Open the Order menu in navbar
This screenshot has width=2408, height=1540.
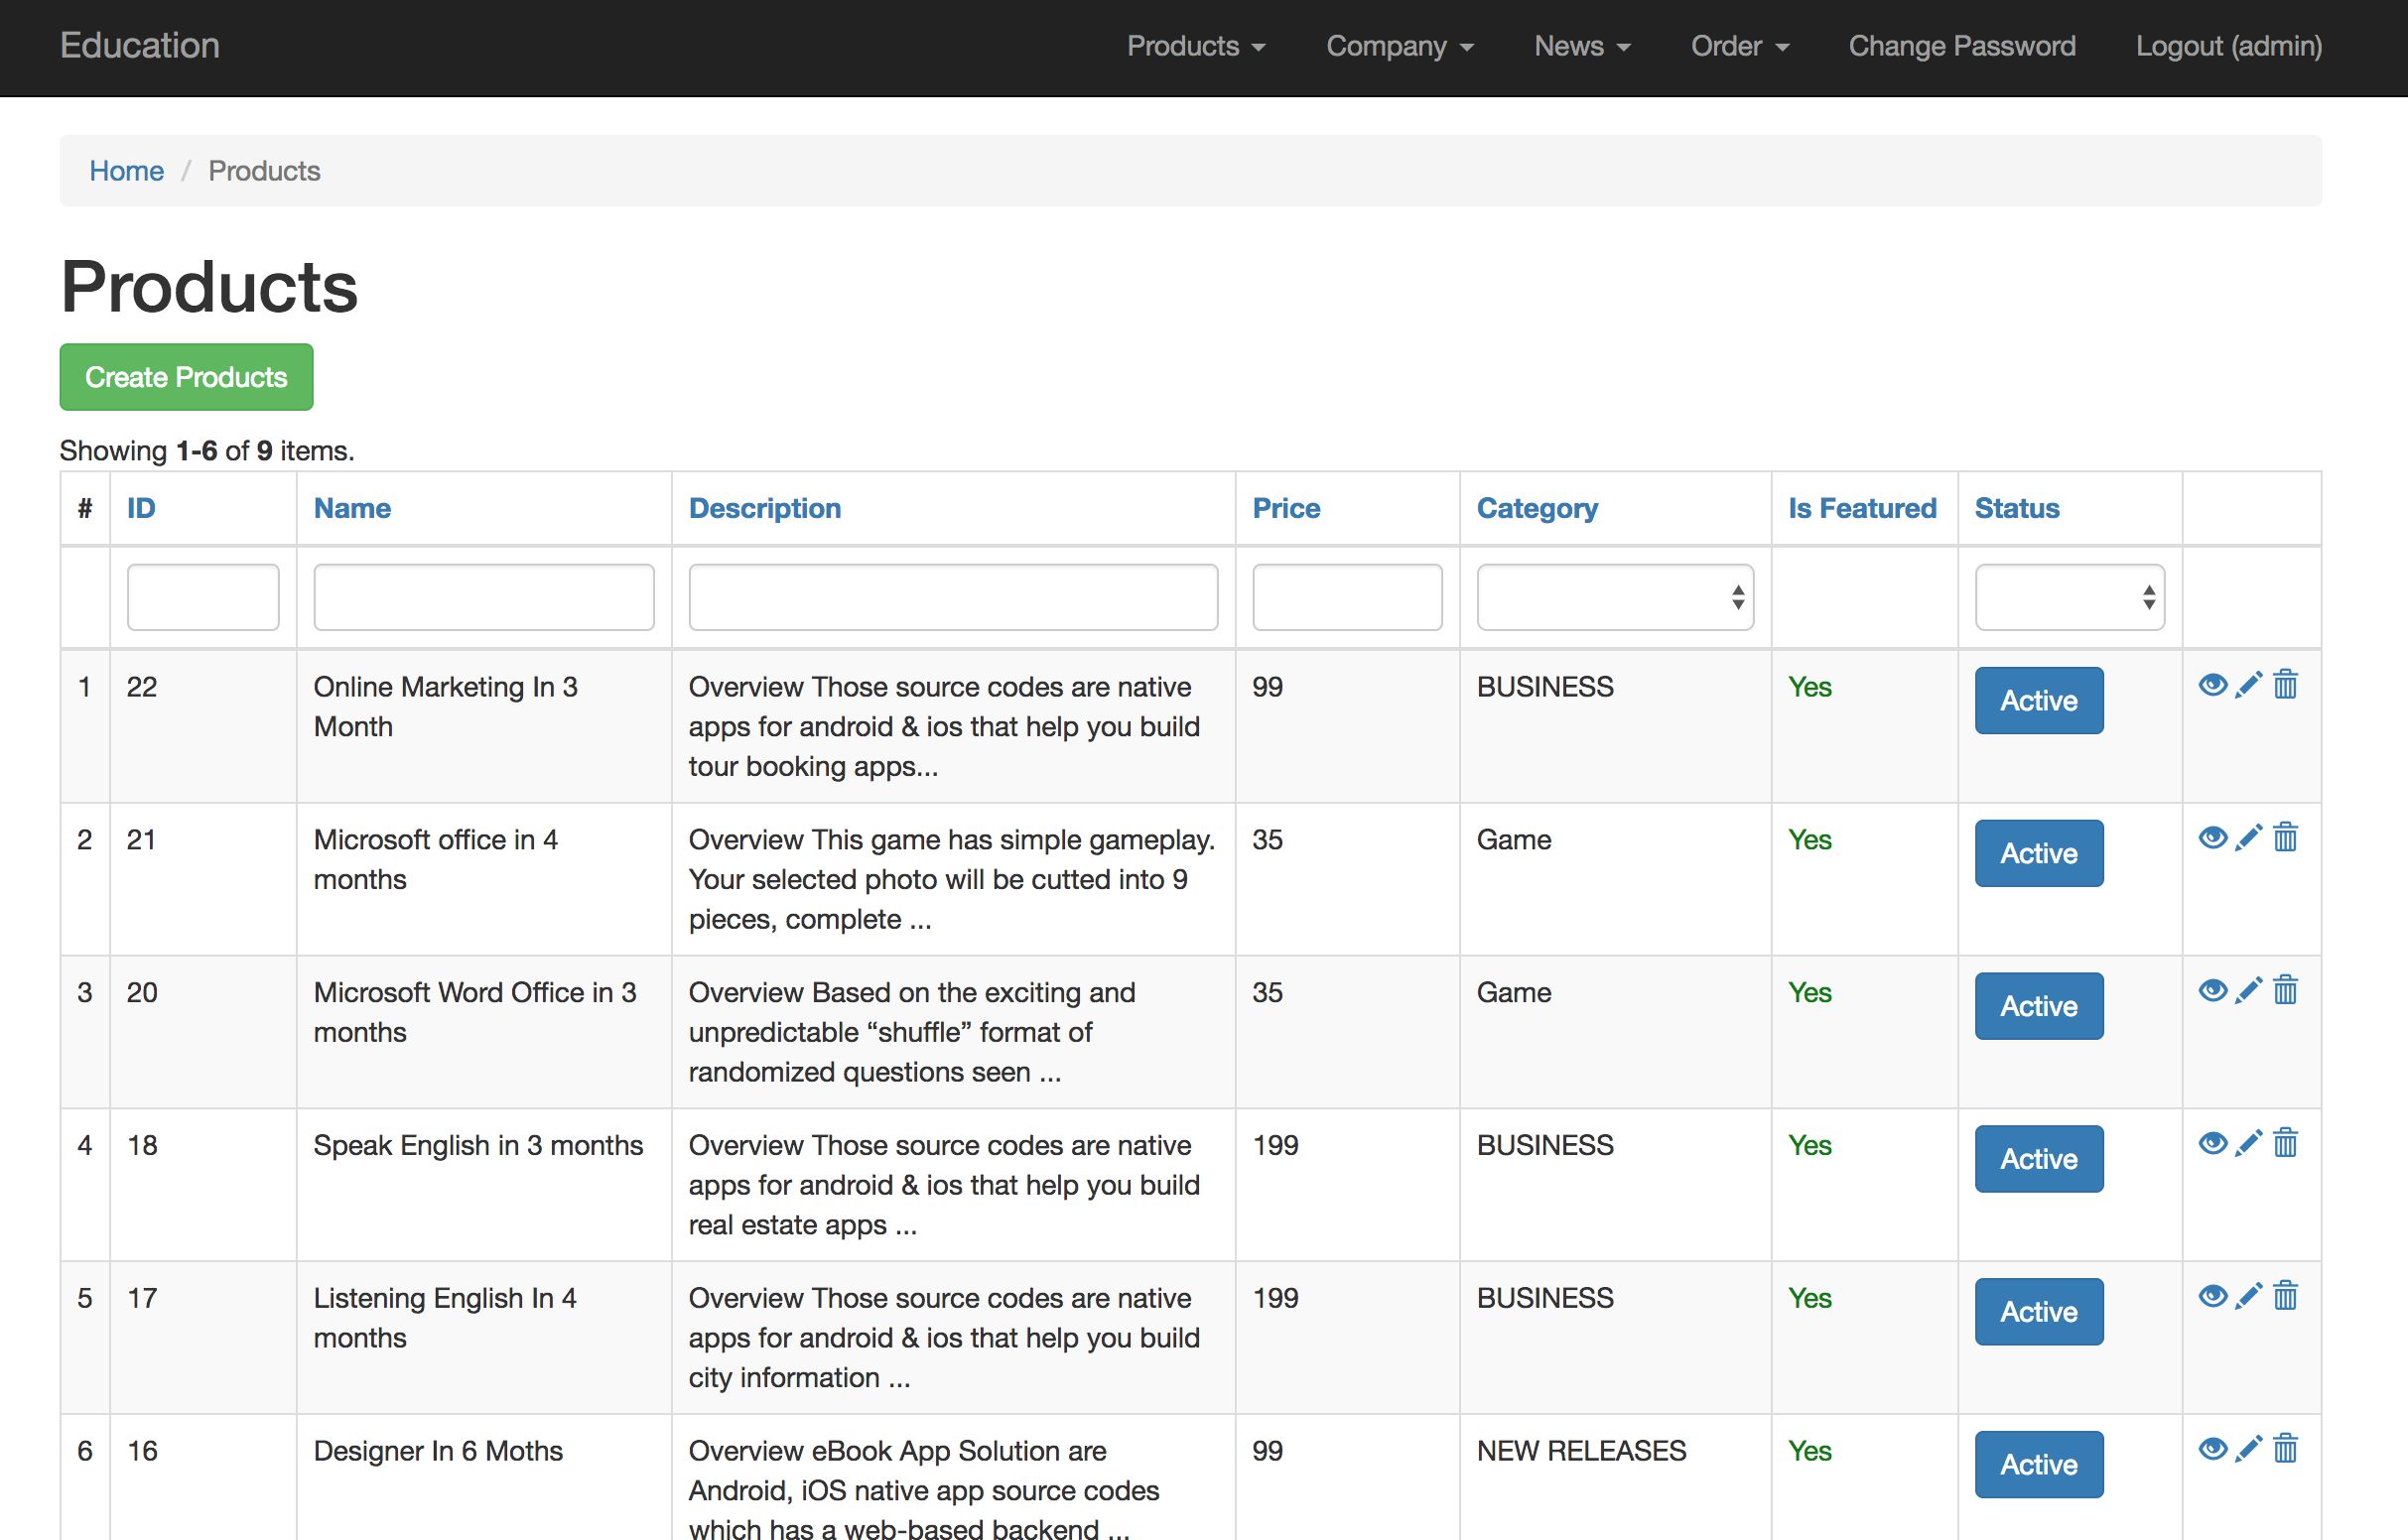[x=1739, y=47]
